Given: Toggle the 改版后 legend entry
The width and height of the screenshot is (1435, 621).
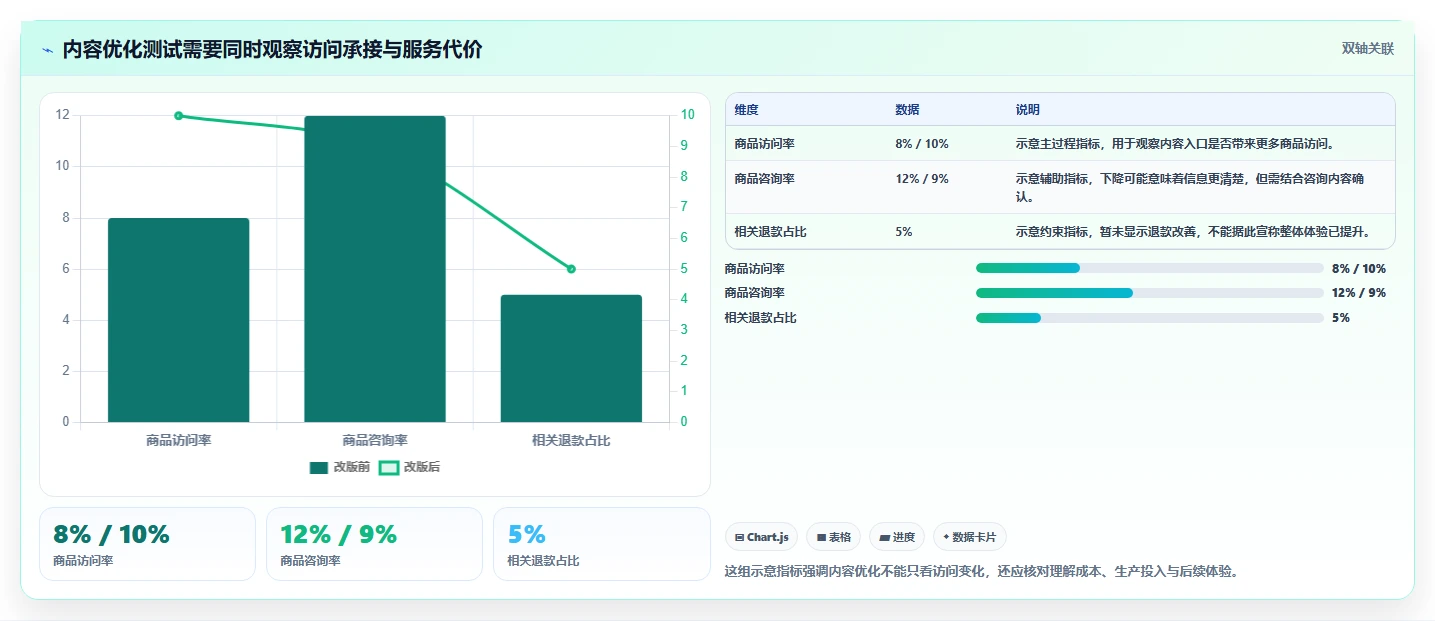Looking at the screenshot, I should 410,467.
